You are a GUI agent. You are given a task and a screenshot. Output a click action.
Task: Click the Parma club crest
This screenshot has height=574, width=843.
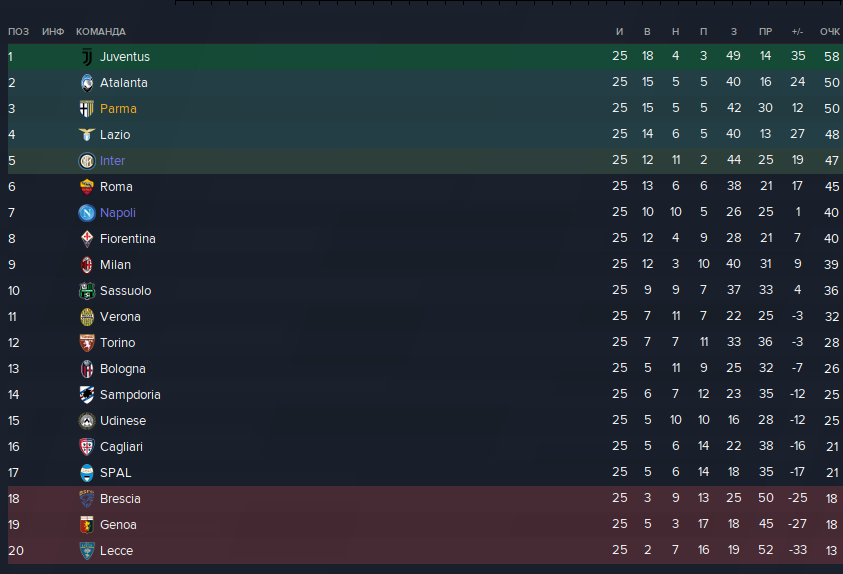click(x=86, y=109)
